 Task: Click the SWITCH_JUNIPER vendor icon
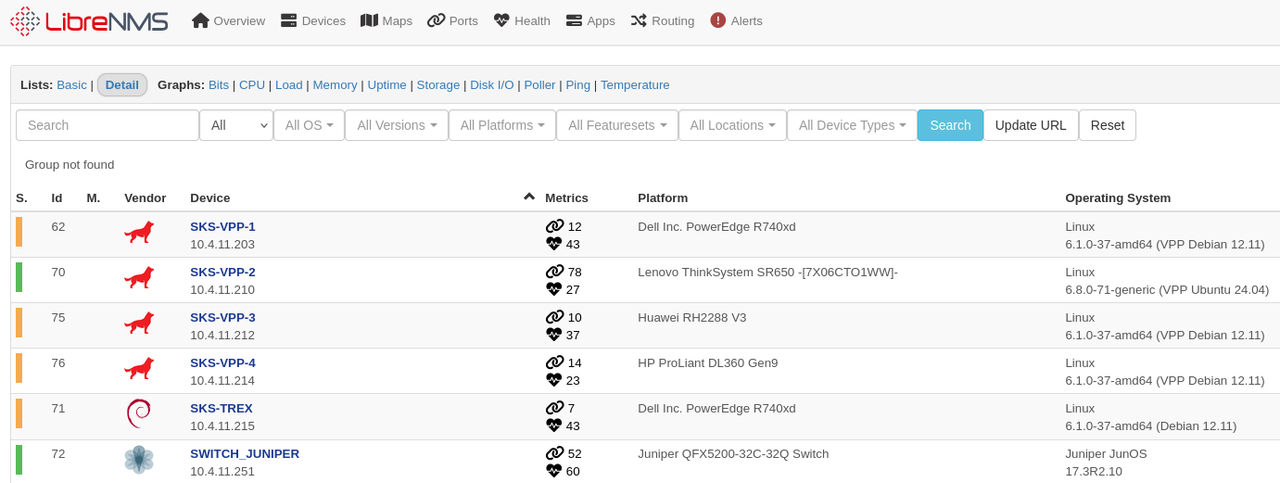139,460
